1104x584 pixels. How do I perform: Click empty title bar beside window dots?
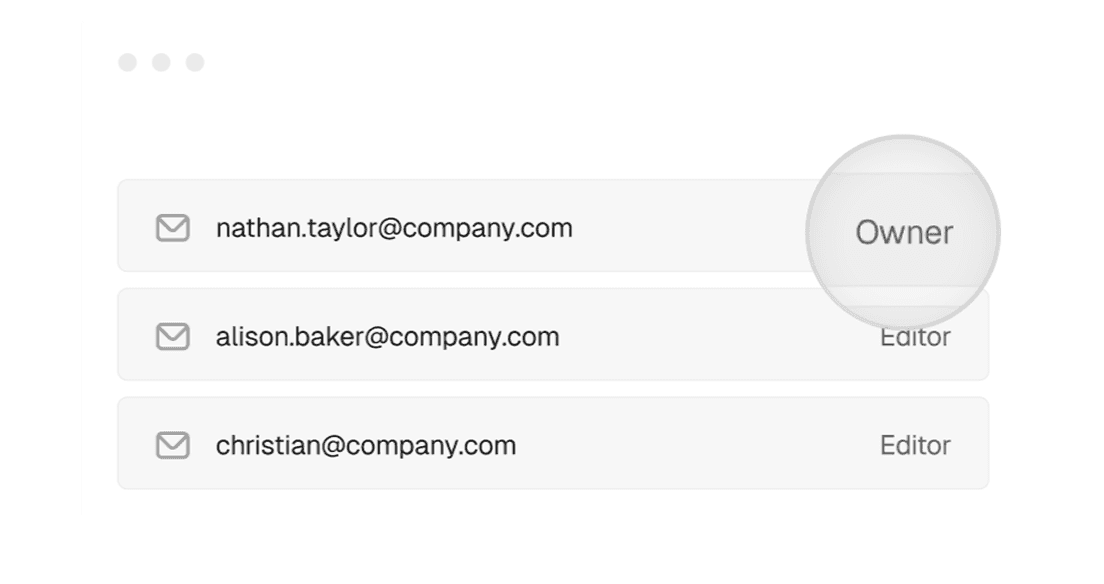tap(493, 63)
